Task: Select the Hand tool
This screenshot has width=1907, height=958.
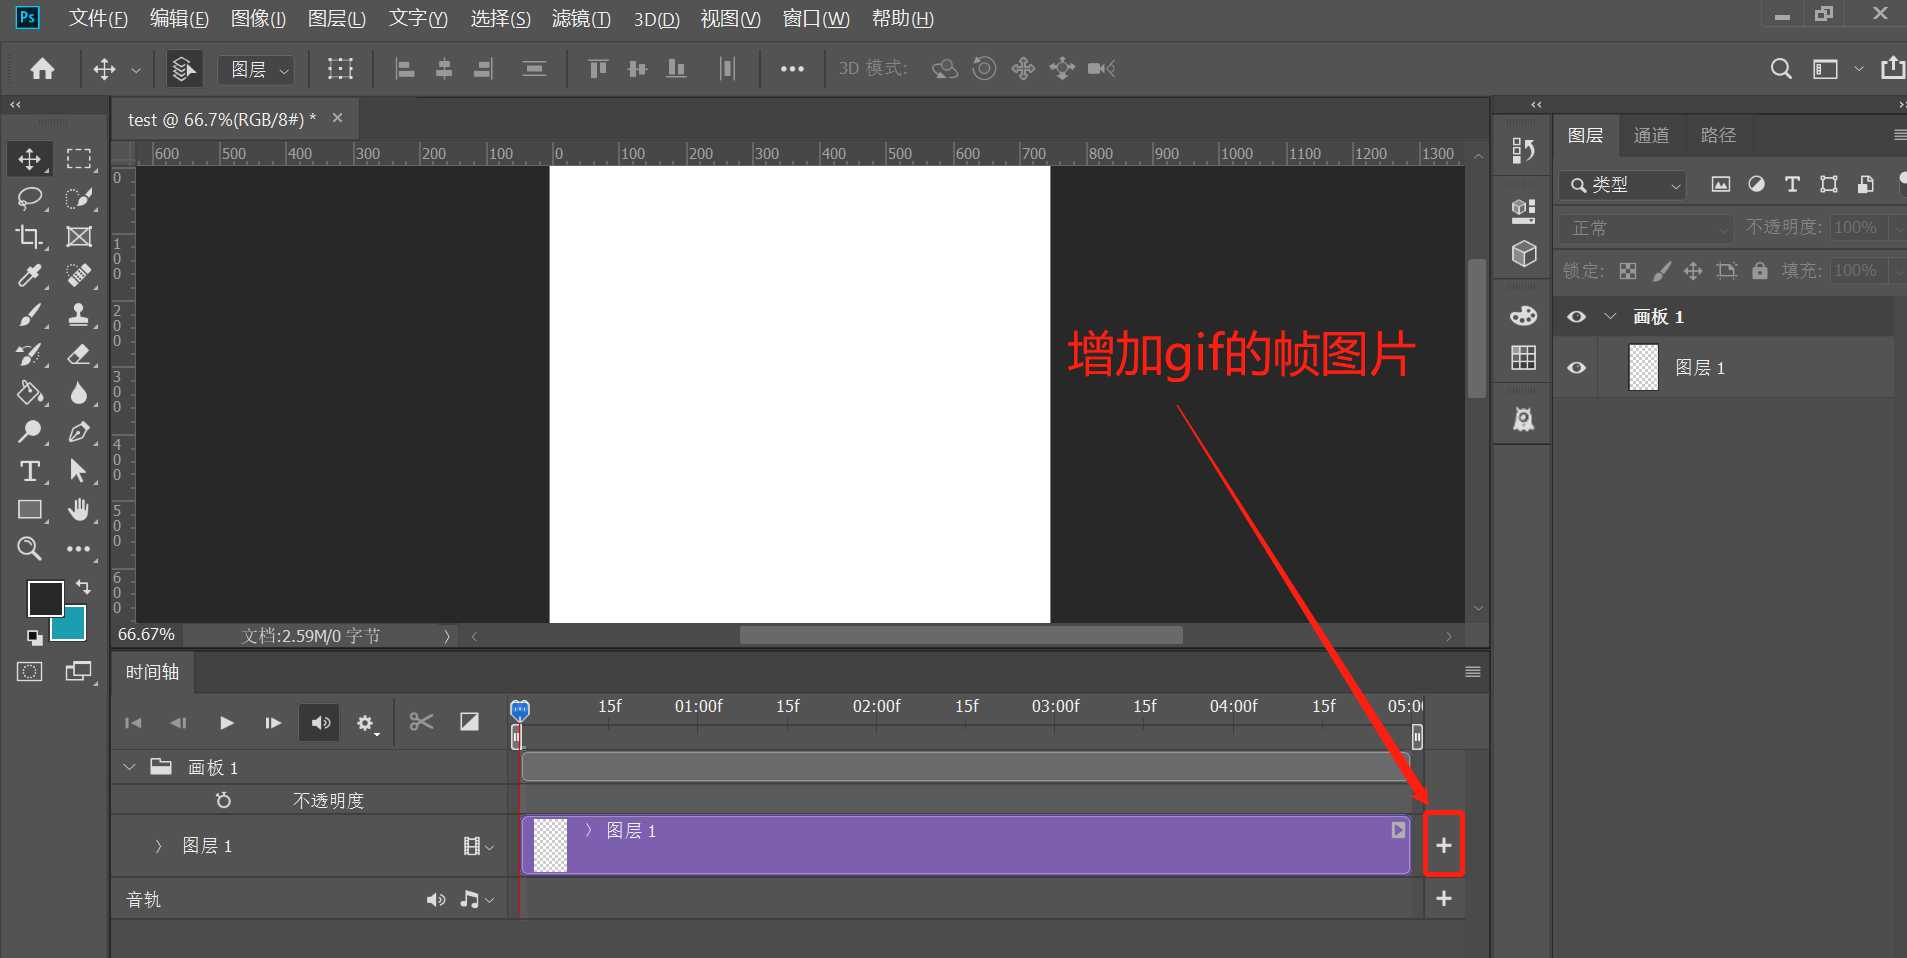Action: coord(79,510)
